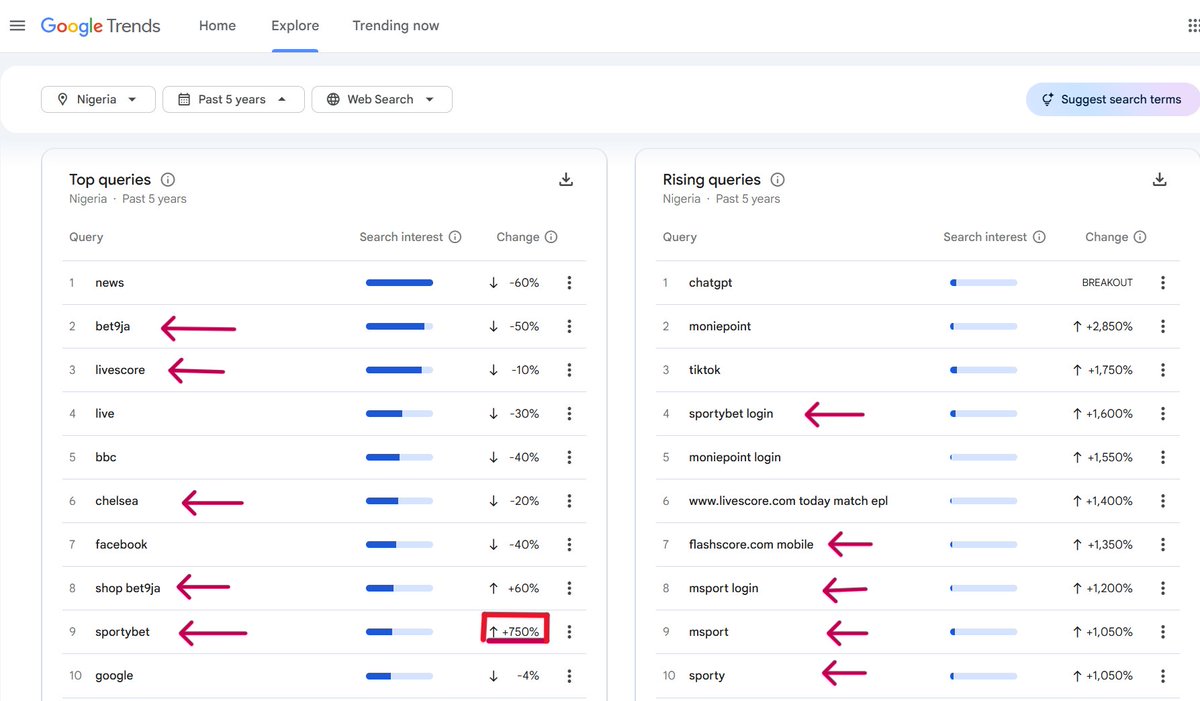Open the Nigeria location dropdown
The width and height of the screenshot is (1200, 701).
[98, 99]
